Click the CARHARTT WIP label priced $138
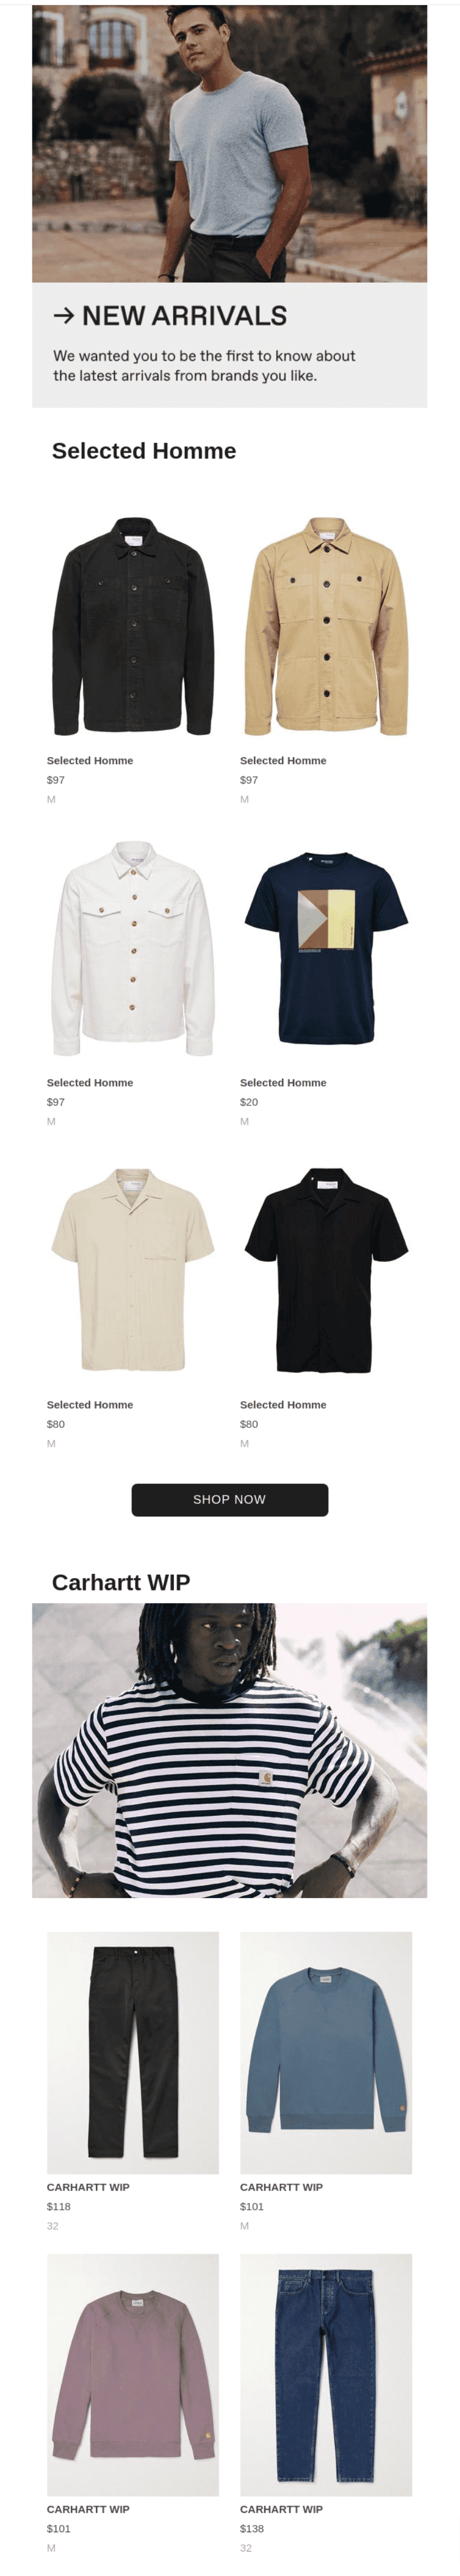 click(281, 2509)
